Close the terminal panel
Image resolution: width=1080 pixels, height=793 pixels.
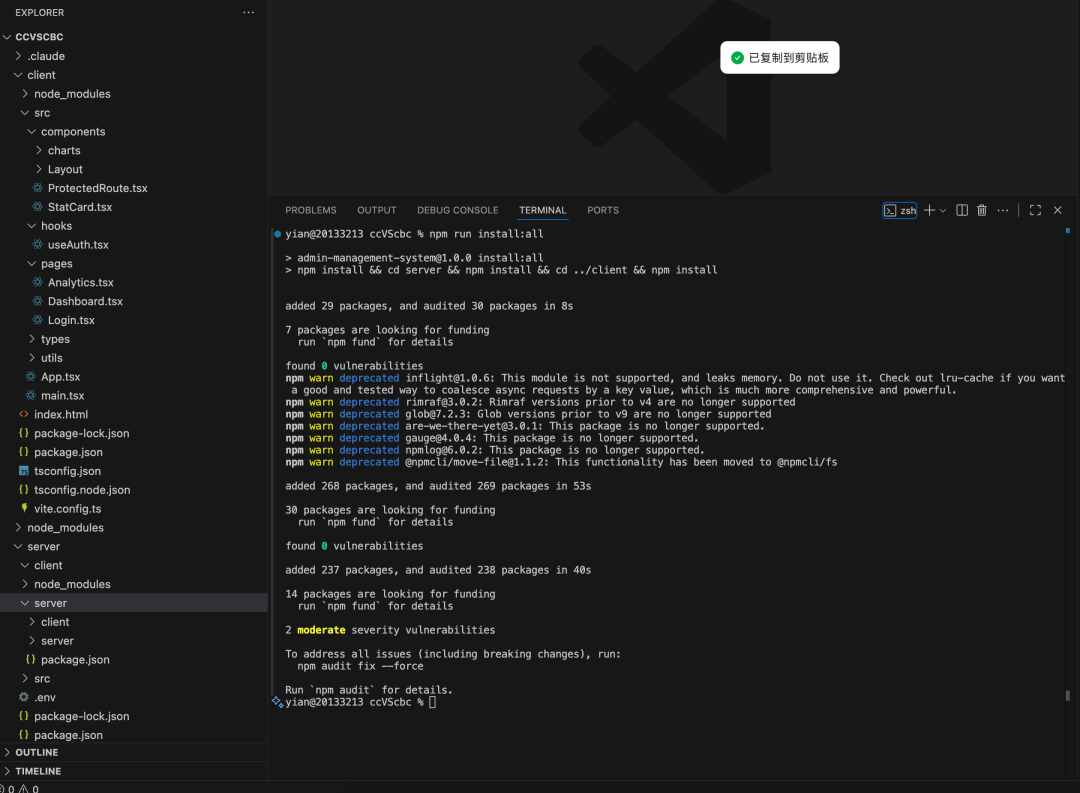pos(1057,210)
